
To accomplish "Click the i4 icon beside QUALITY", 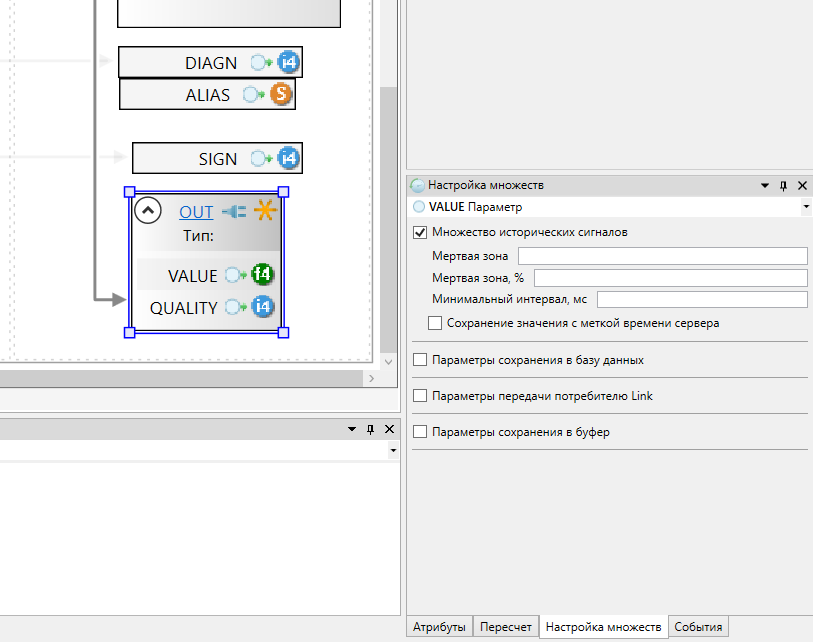I will [263, 307].
